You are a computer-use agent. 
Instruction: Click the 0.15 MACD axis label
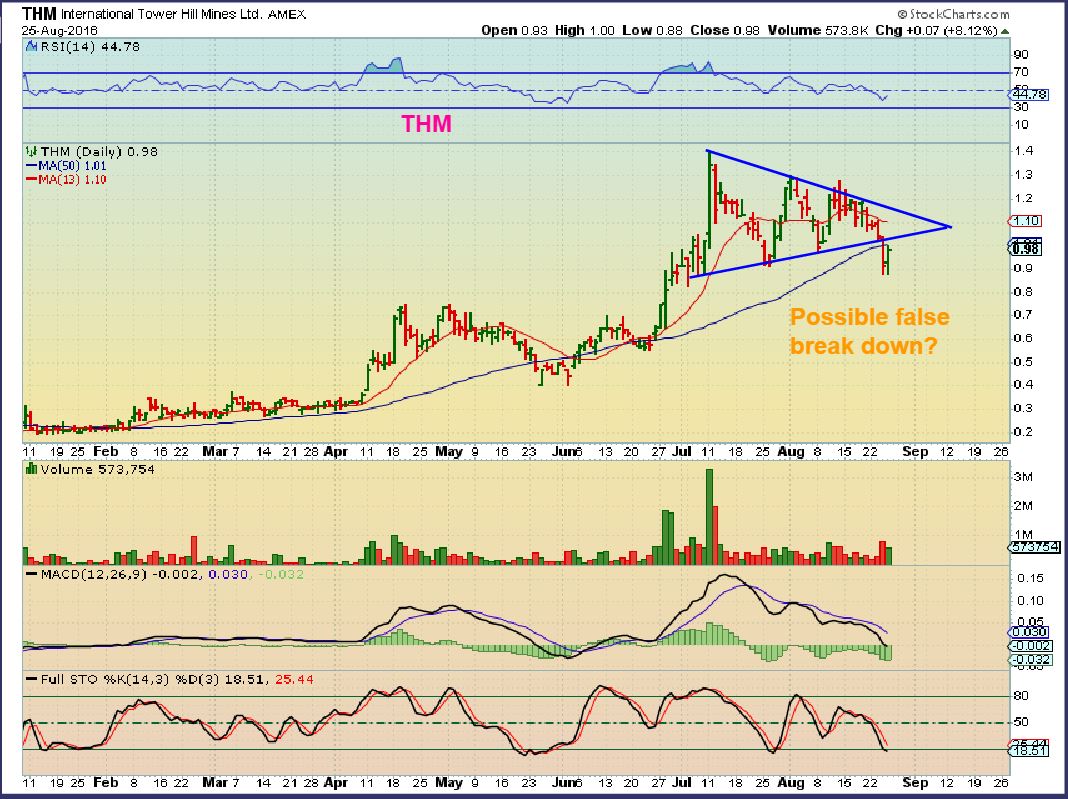click(1031, 578)
